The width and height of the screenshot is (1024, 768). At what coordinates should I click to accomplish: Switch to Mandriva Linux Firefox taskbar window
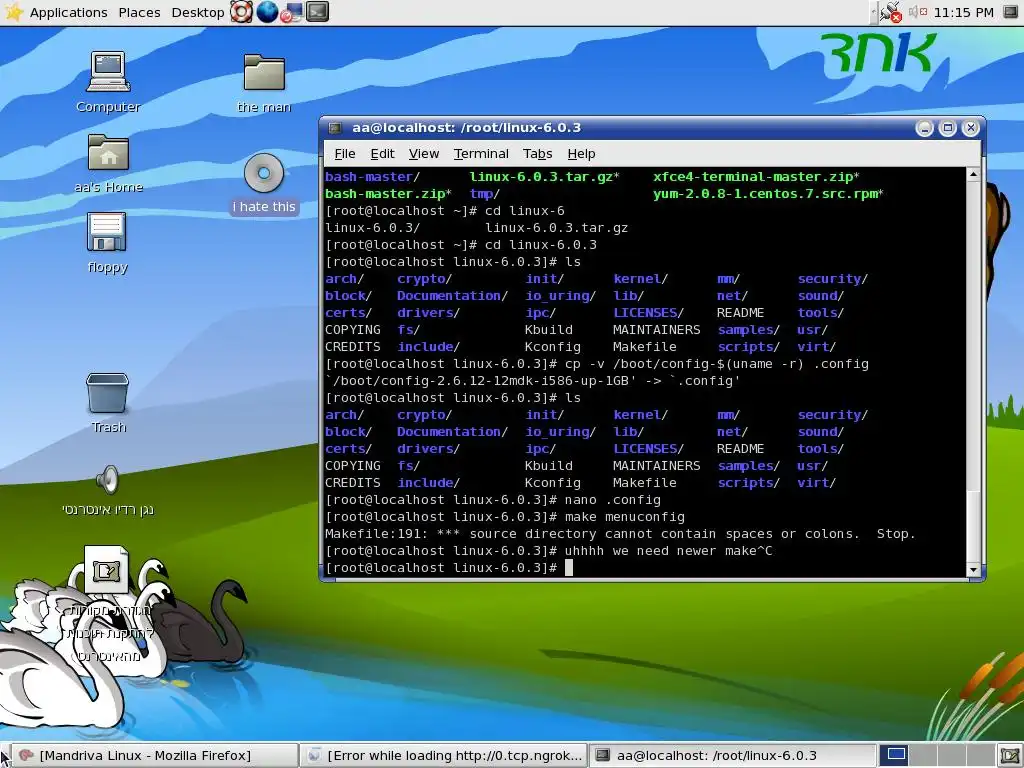155,756
